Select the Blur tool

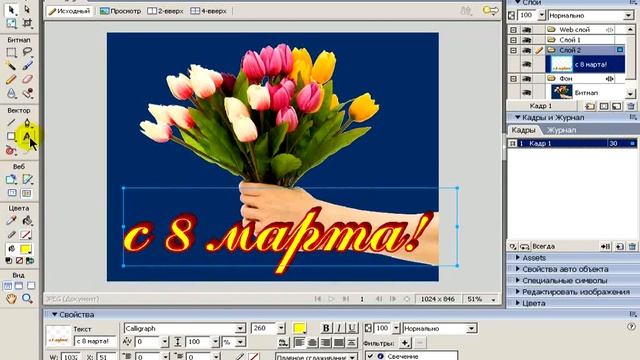(11, 93)
